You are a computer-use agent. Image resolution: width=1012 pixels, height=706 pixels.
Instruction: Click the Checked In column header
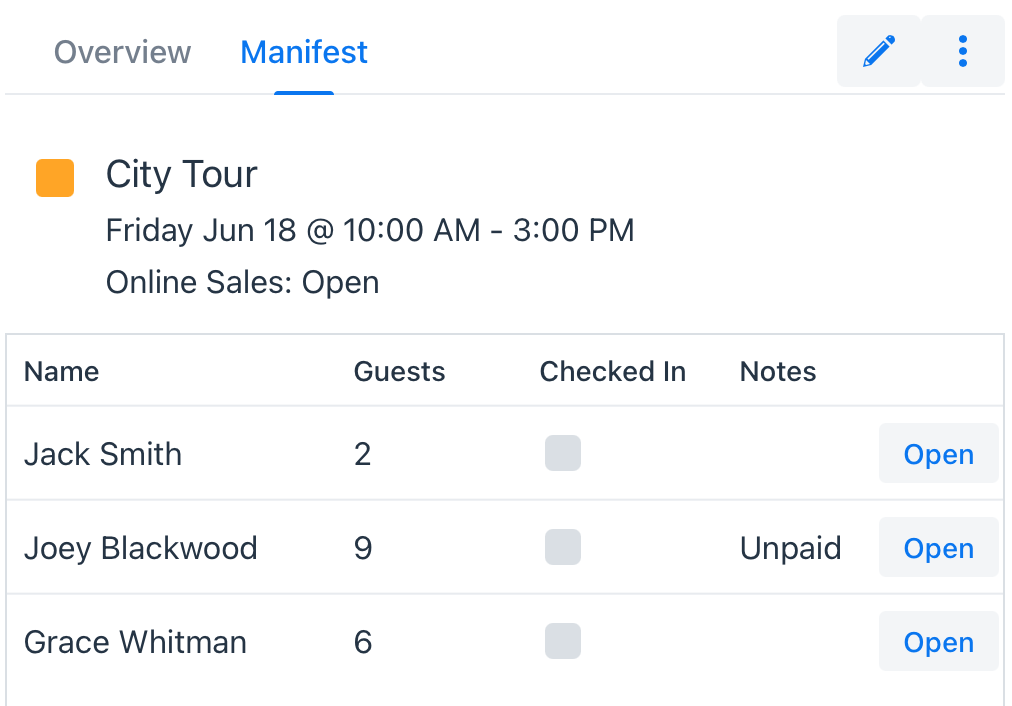pyautogui.click(x=612, y=372)
